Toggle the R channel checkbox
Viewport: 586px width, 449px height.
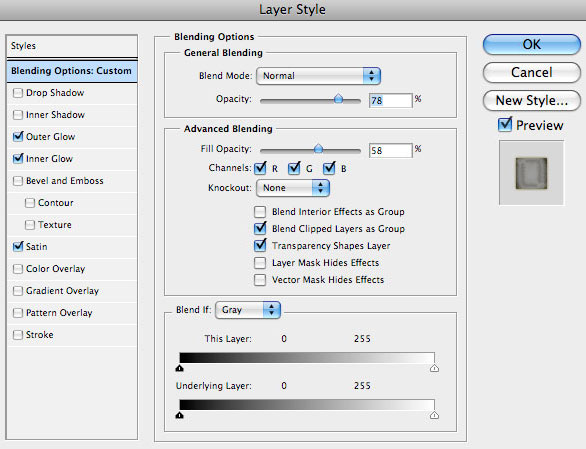coord(260,168)
